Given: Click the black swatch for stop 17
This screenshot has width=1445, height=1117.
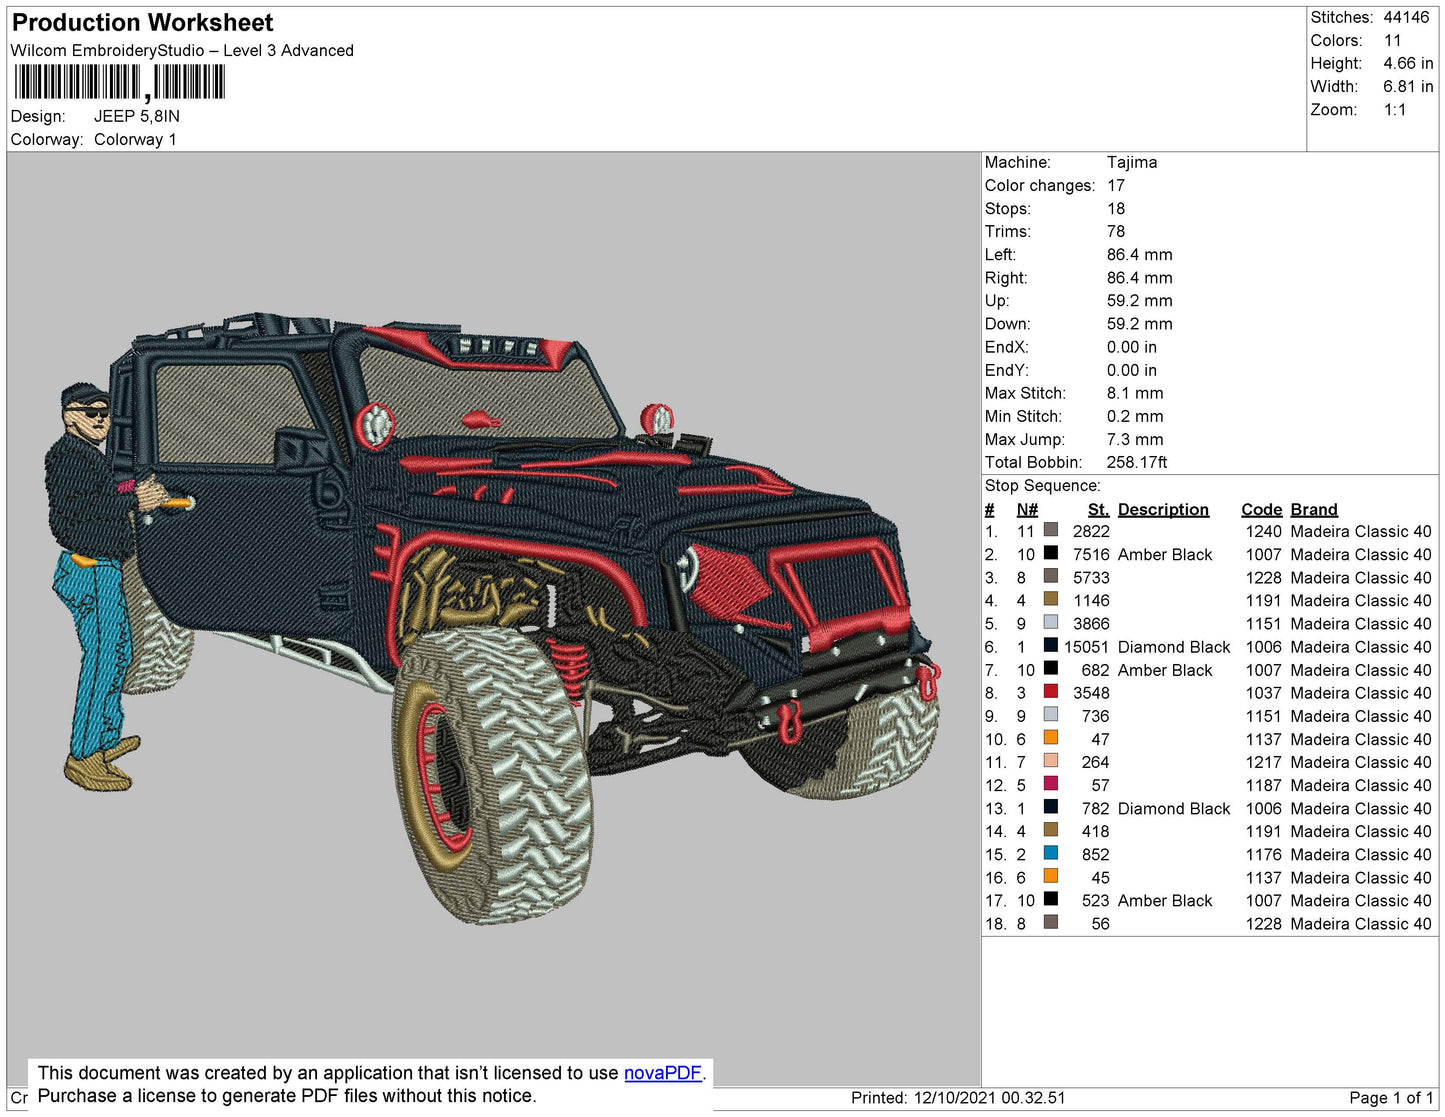Looking at the screenshot, I should tap(1051, 899).
